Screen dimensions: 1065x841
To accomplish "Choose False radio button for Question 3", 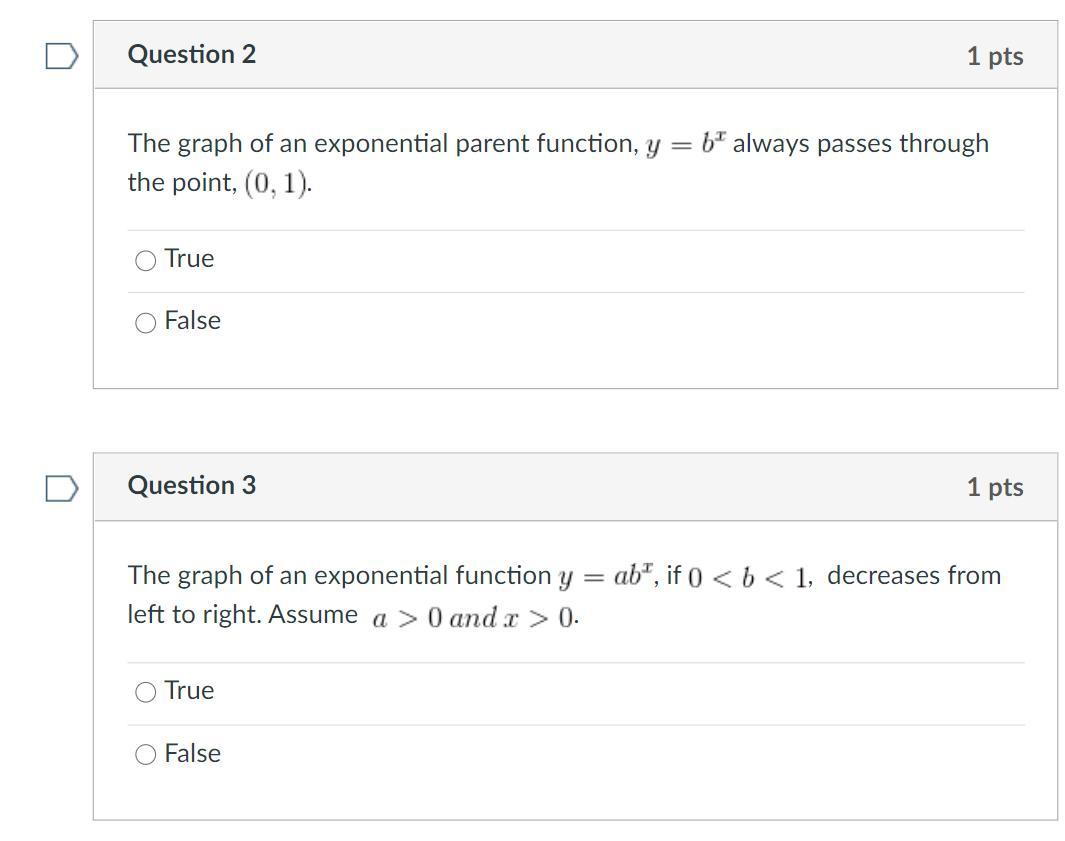I will [146, 755].
